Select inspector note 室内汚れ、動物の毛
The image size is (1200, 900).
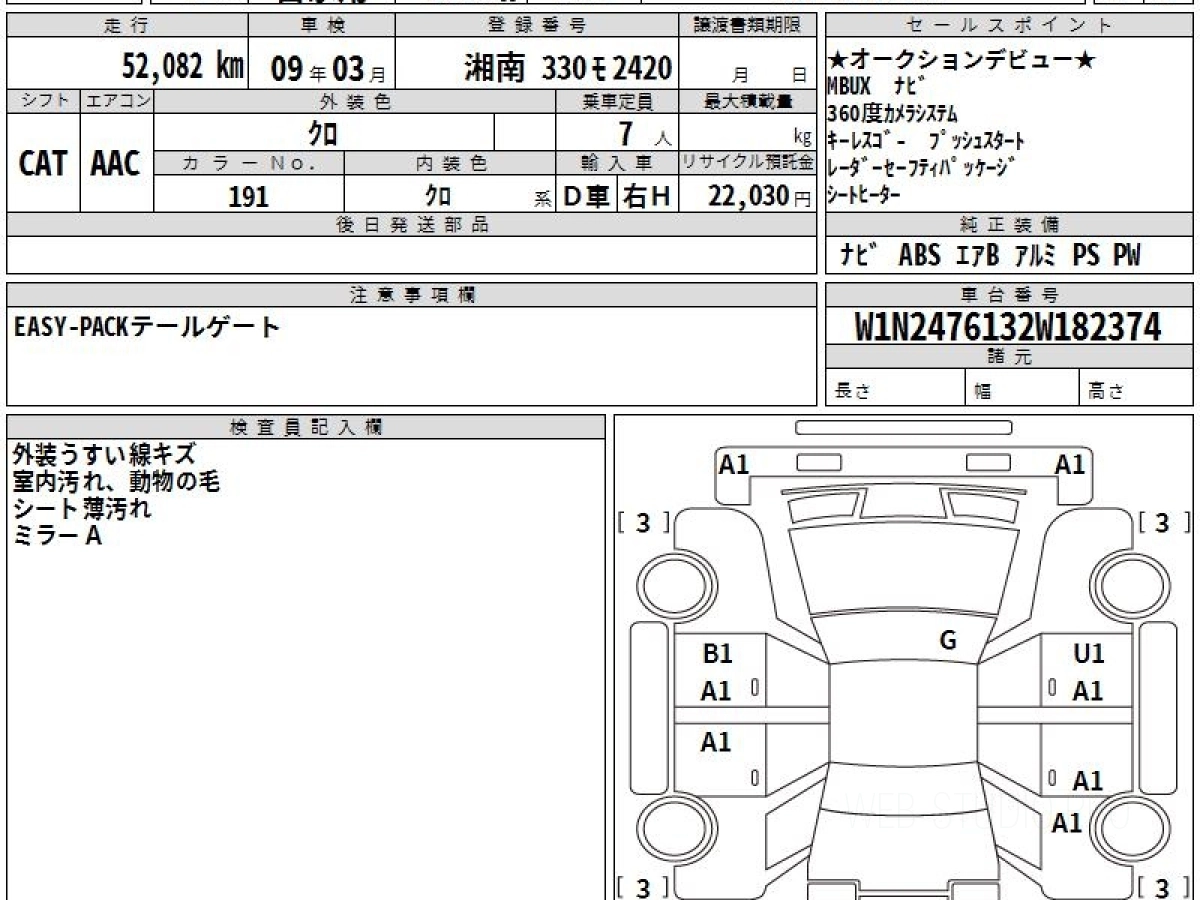116,482
